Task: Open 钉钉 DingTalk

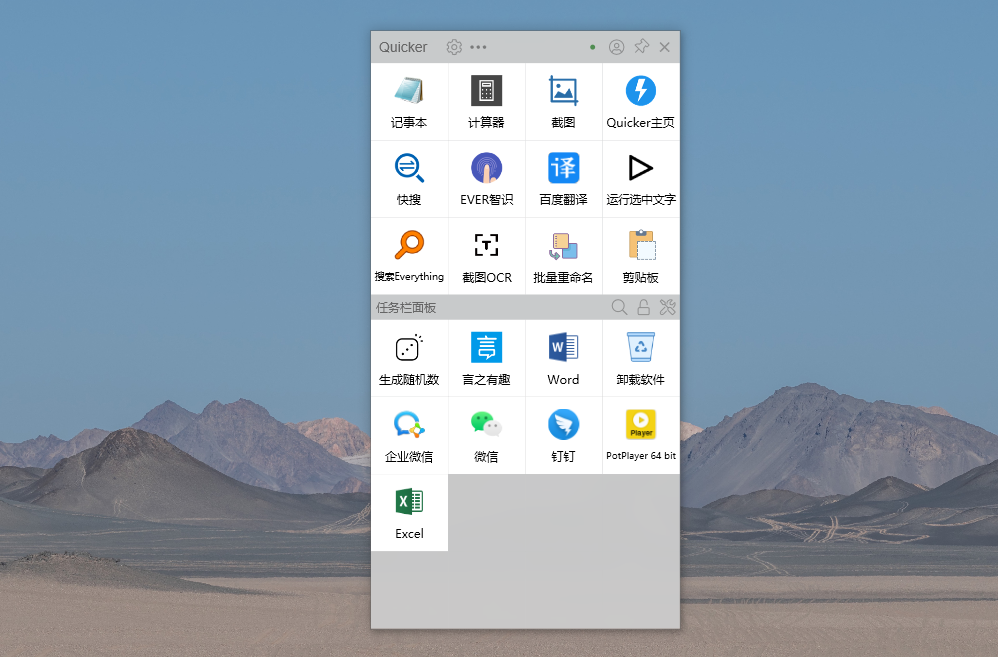Action: (x=563, y=435)
